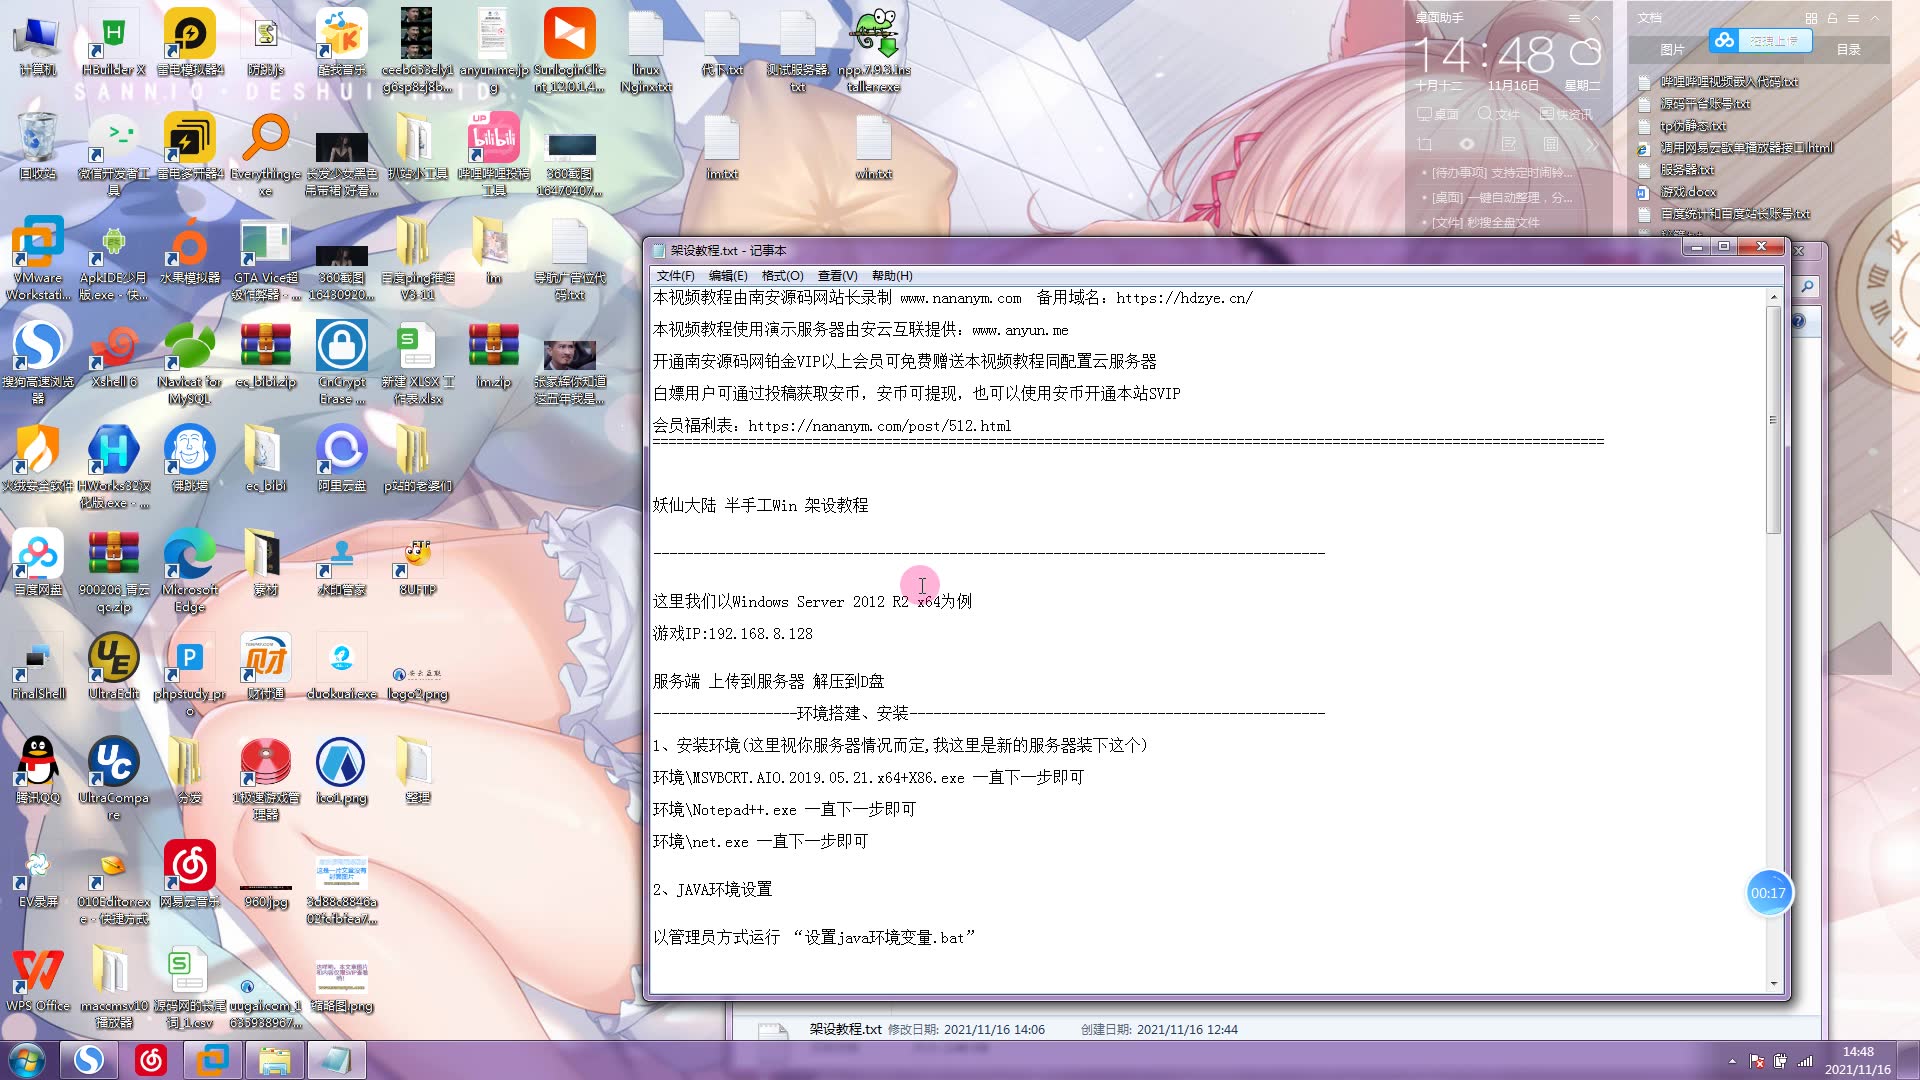
Task: Open the 文档 widget hamburger menu
Action: pos(1853,18)
